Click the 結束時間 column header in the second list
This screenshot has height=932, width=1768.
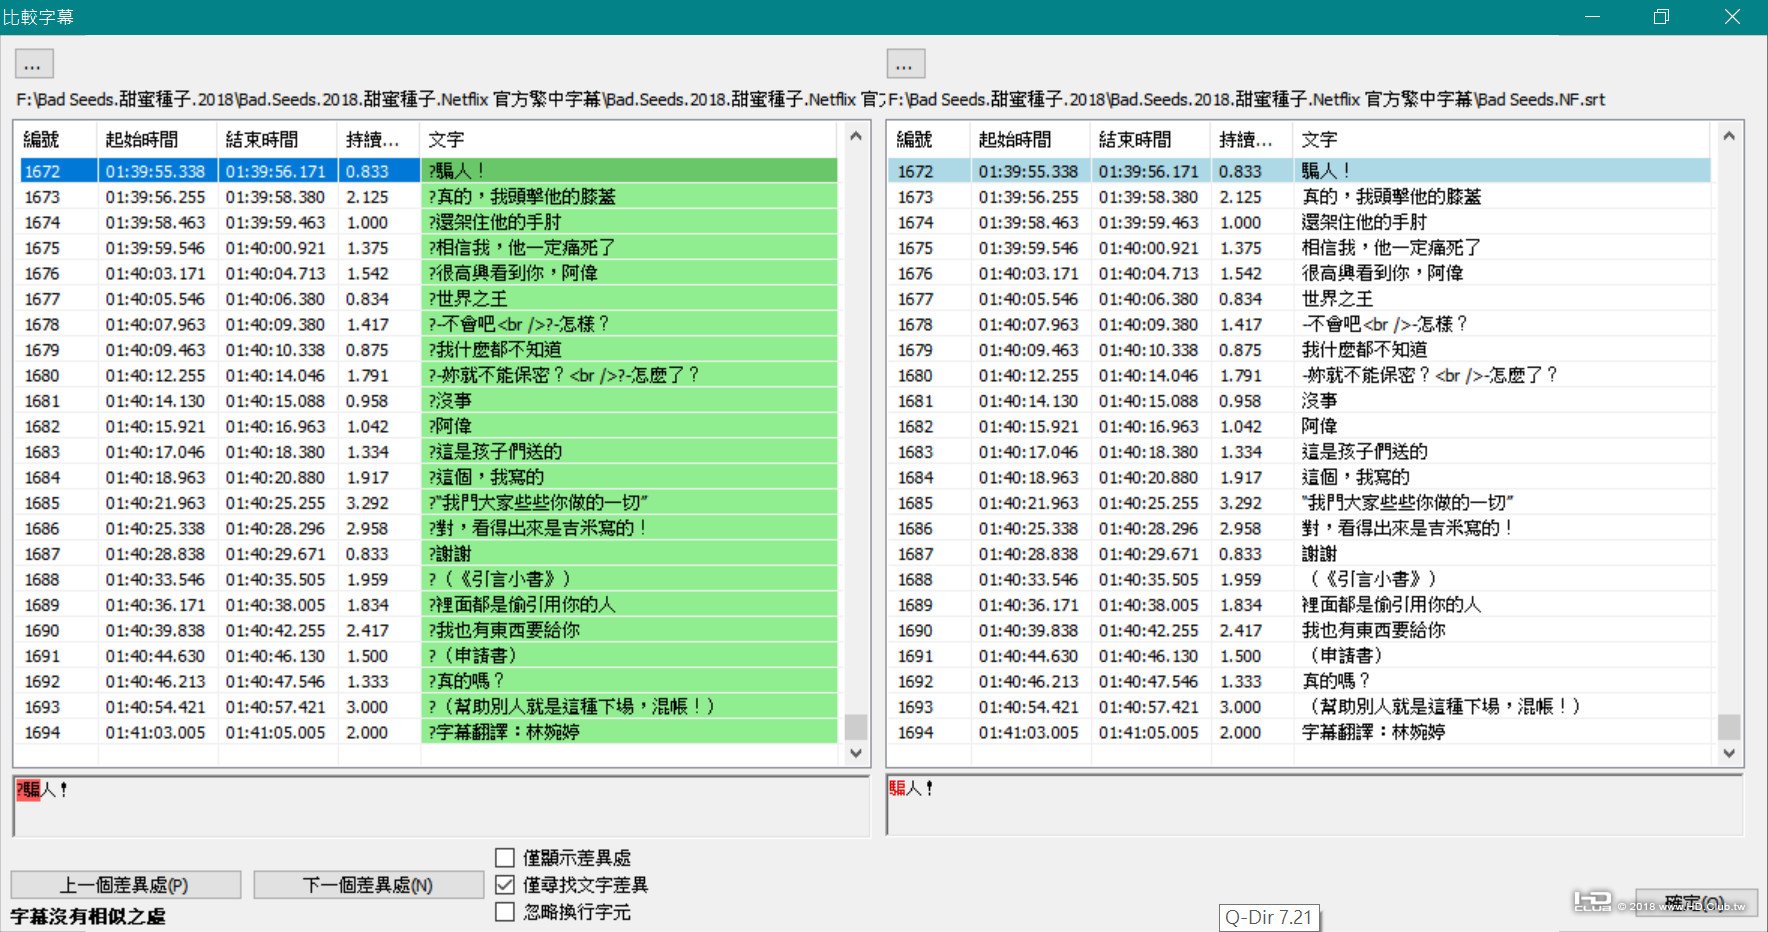tap(1150, 139)
